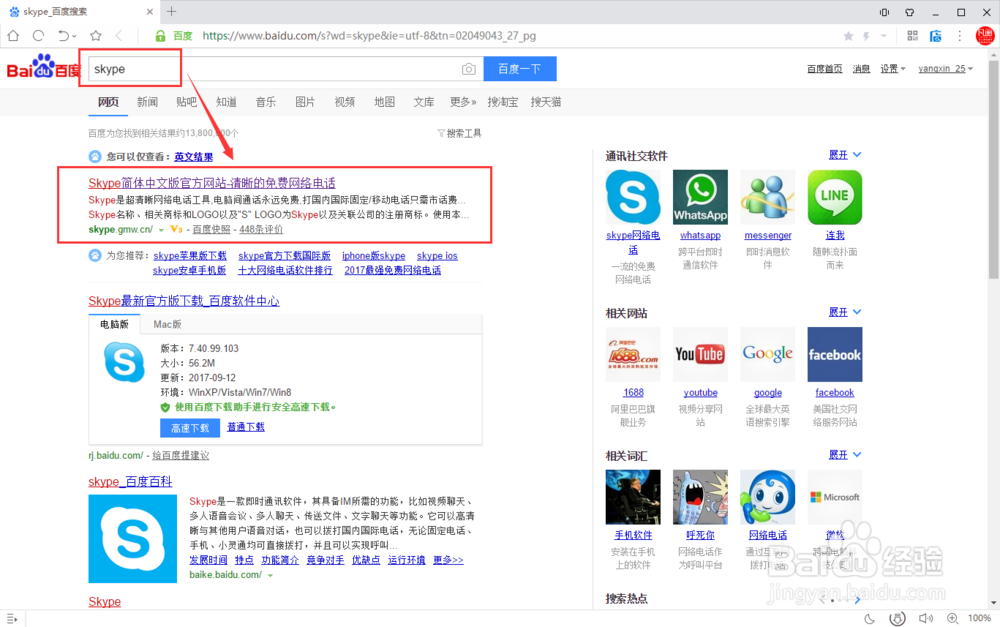
Task: Click the red user avatar icon
Action: 985,36
